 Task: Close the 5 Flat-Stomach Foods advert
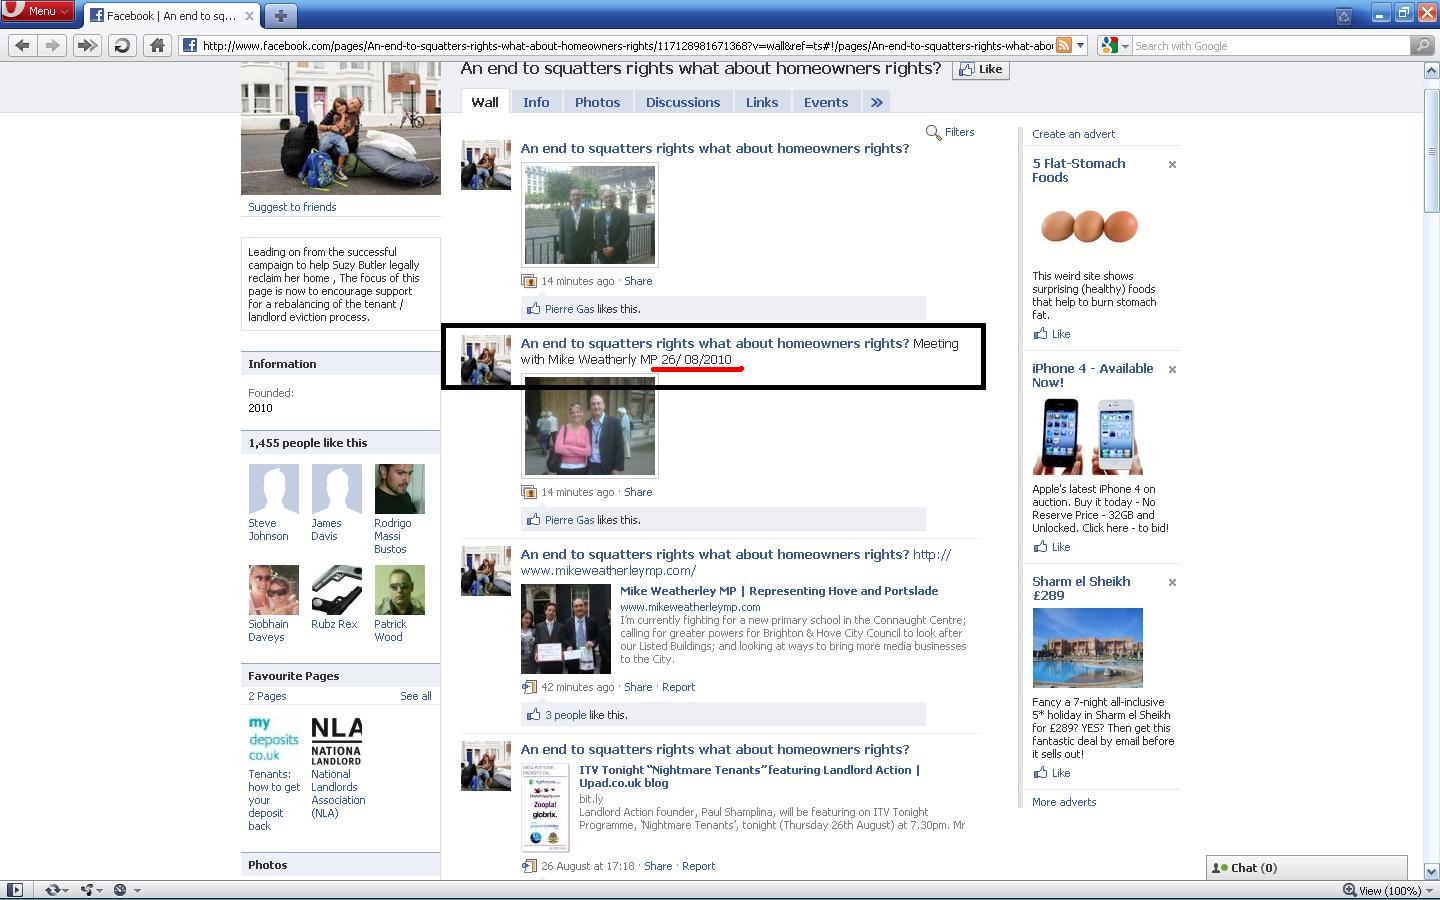pos(1172,165)
